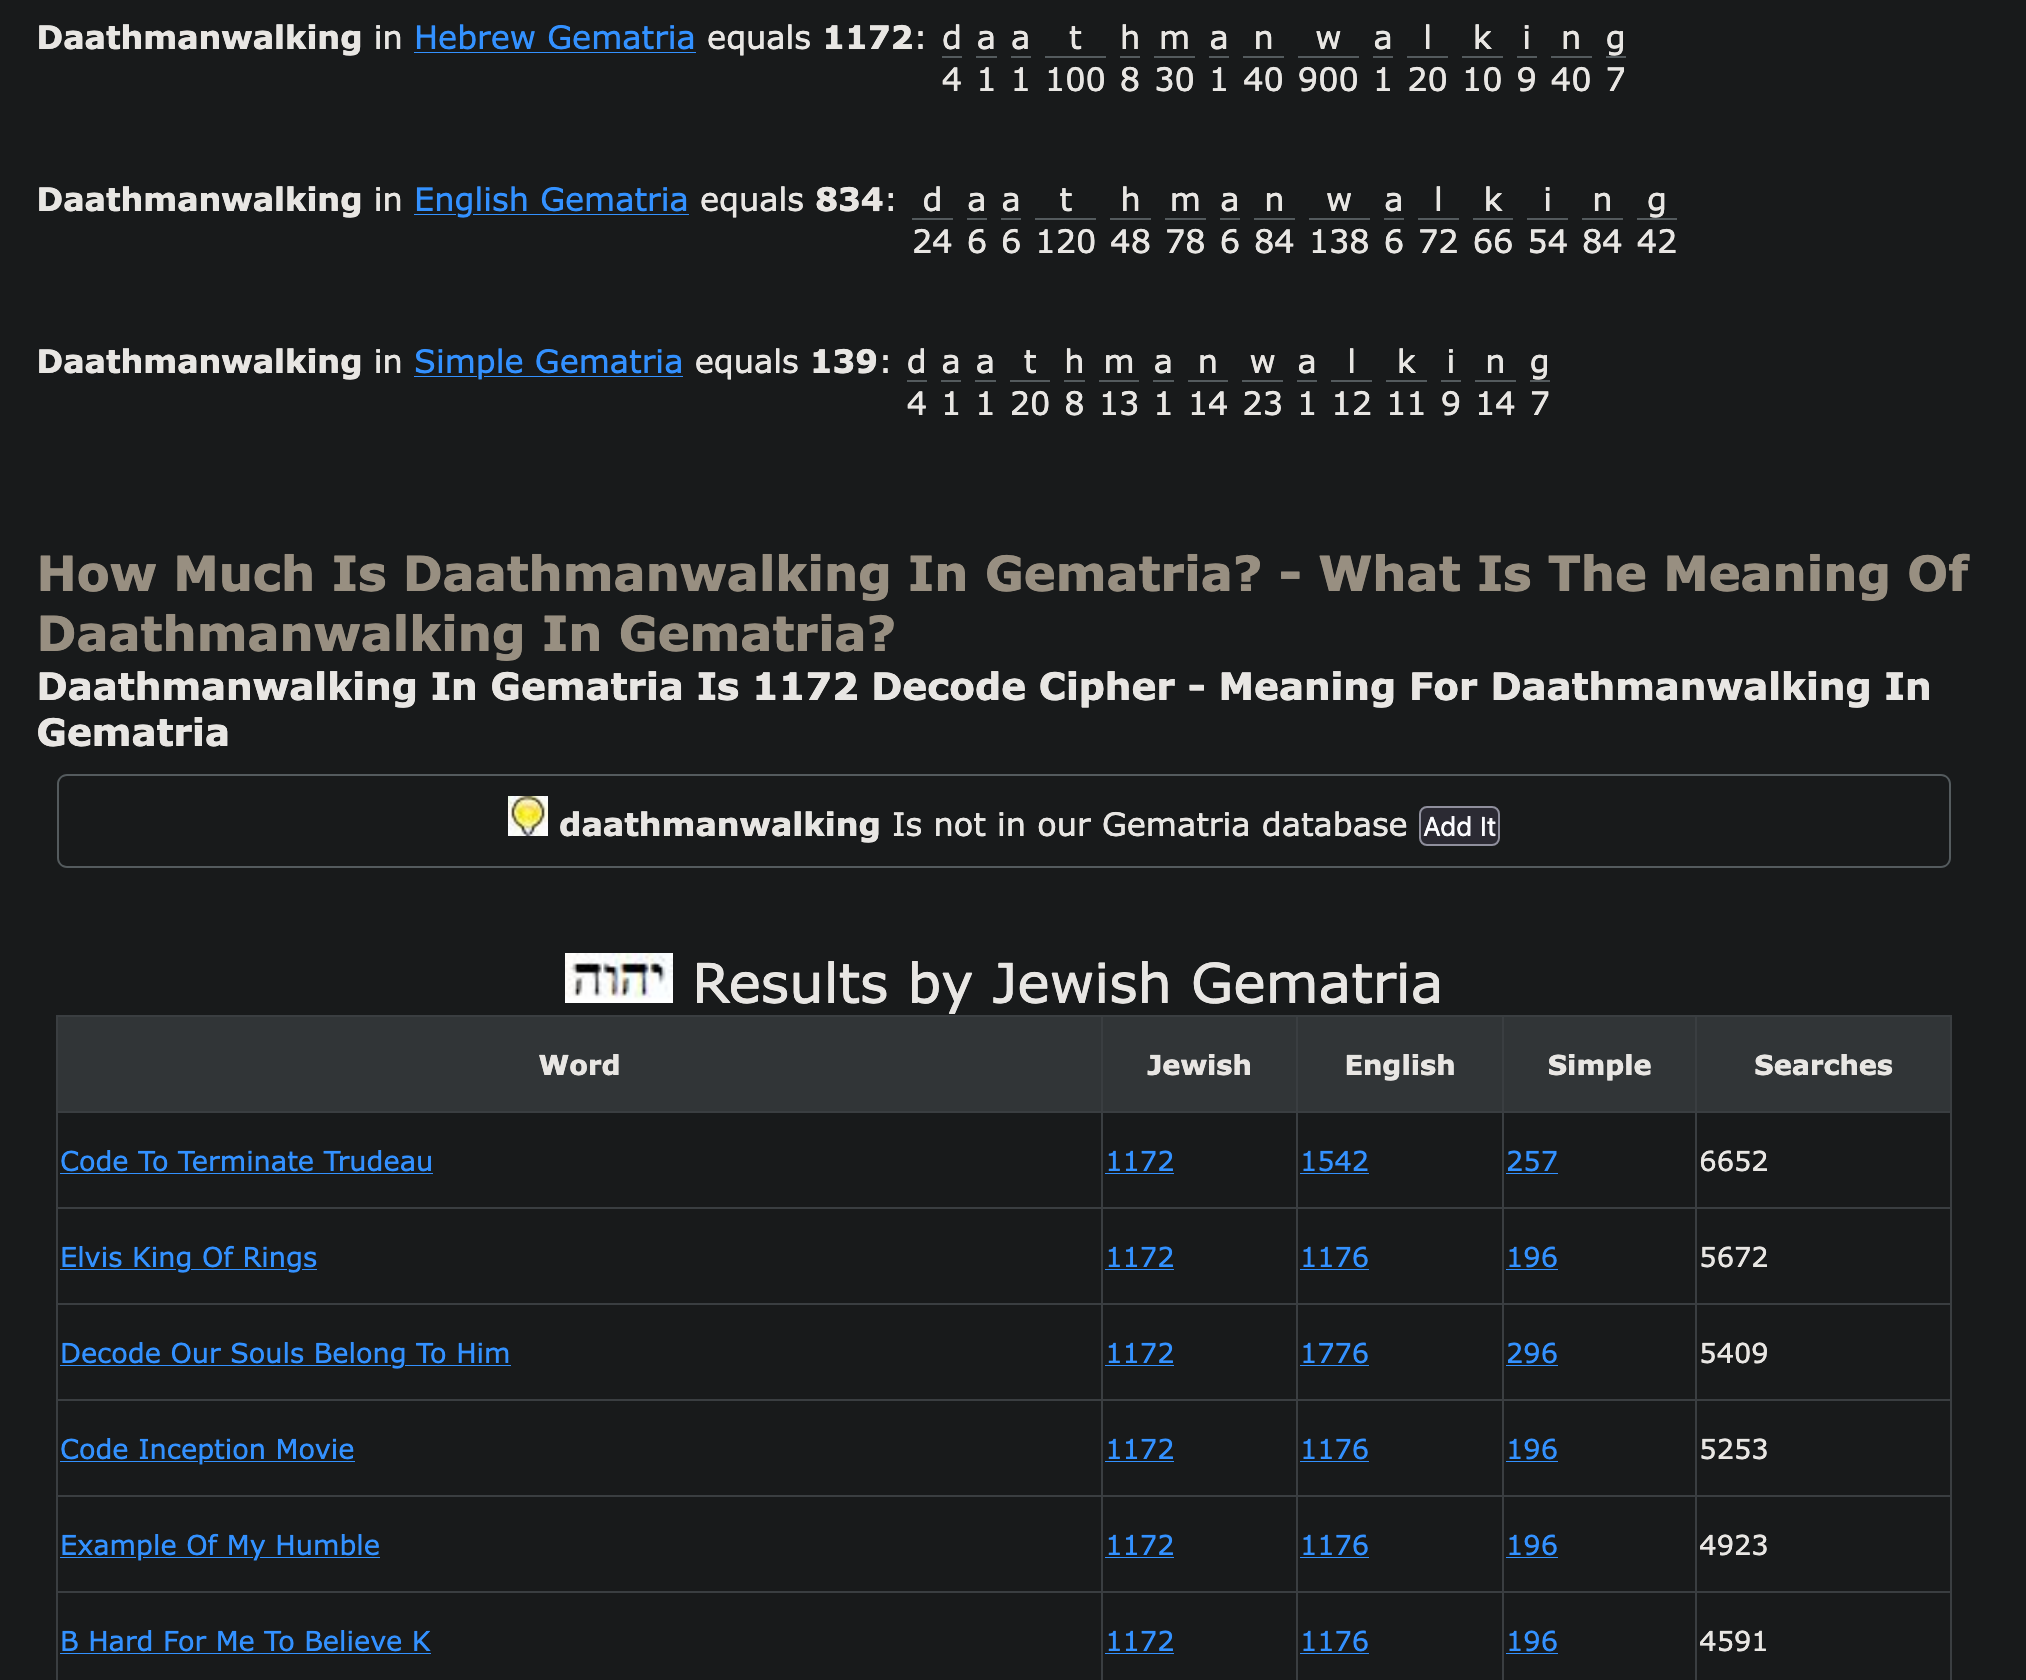The width and height of the screenshot is (2026, 1680).
Task: Click searches count 5672
Action: pos(1733,1257)
